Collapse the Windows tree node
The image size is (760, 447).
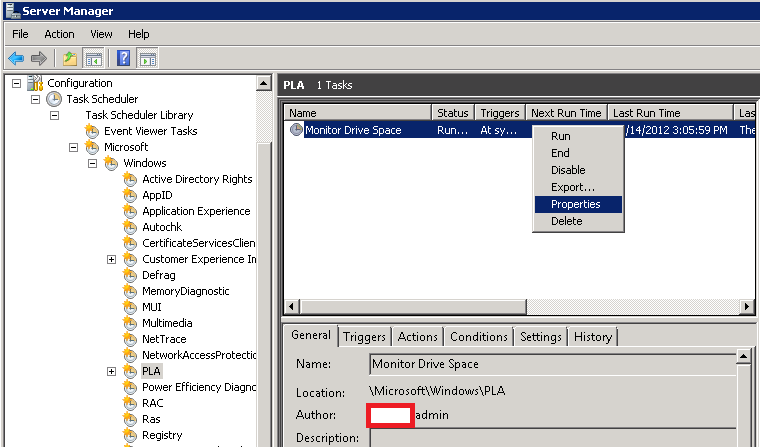[x=92, y=163]
